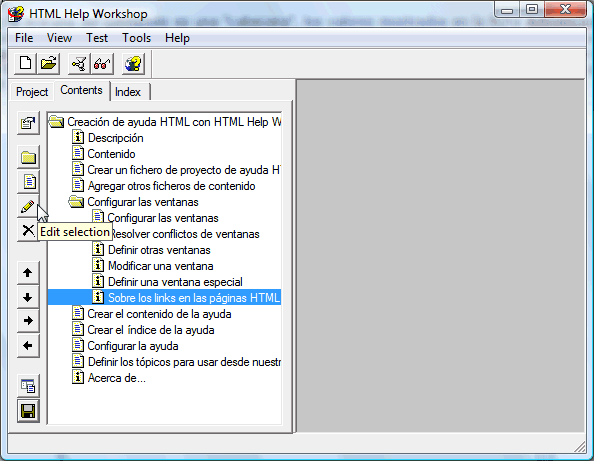Save file with the floppy disk icon
Screen dimensions: 594x461
[x=28, y=411]
